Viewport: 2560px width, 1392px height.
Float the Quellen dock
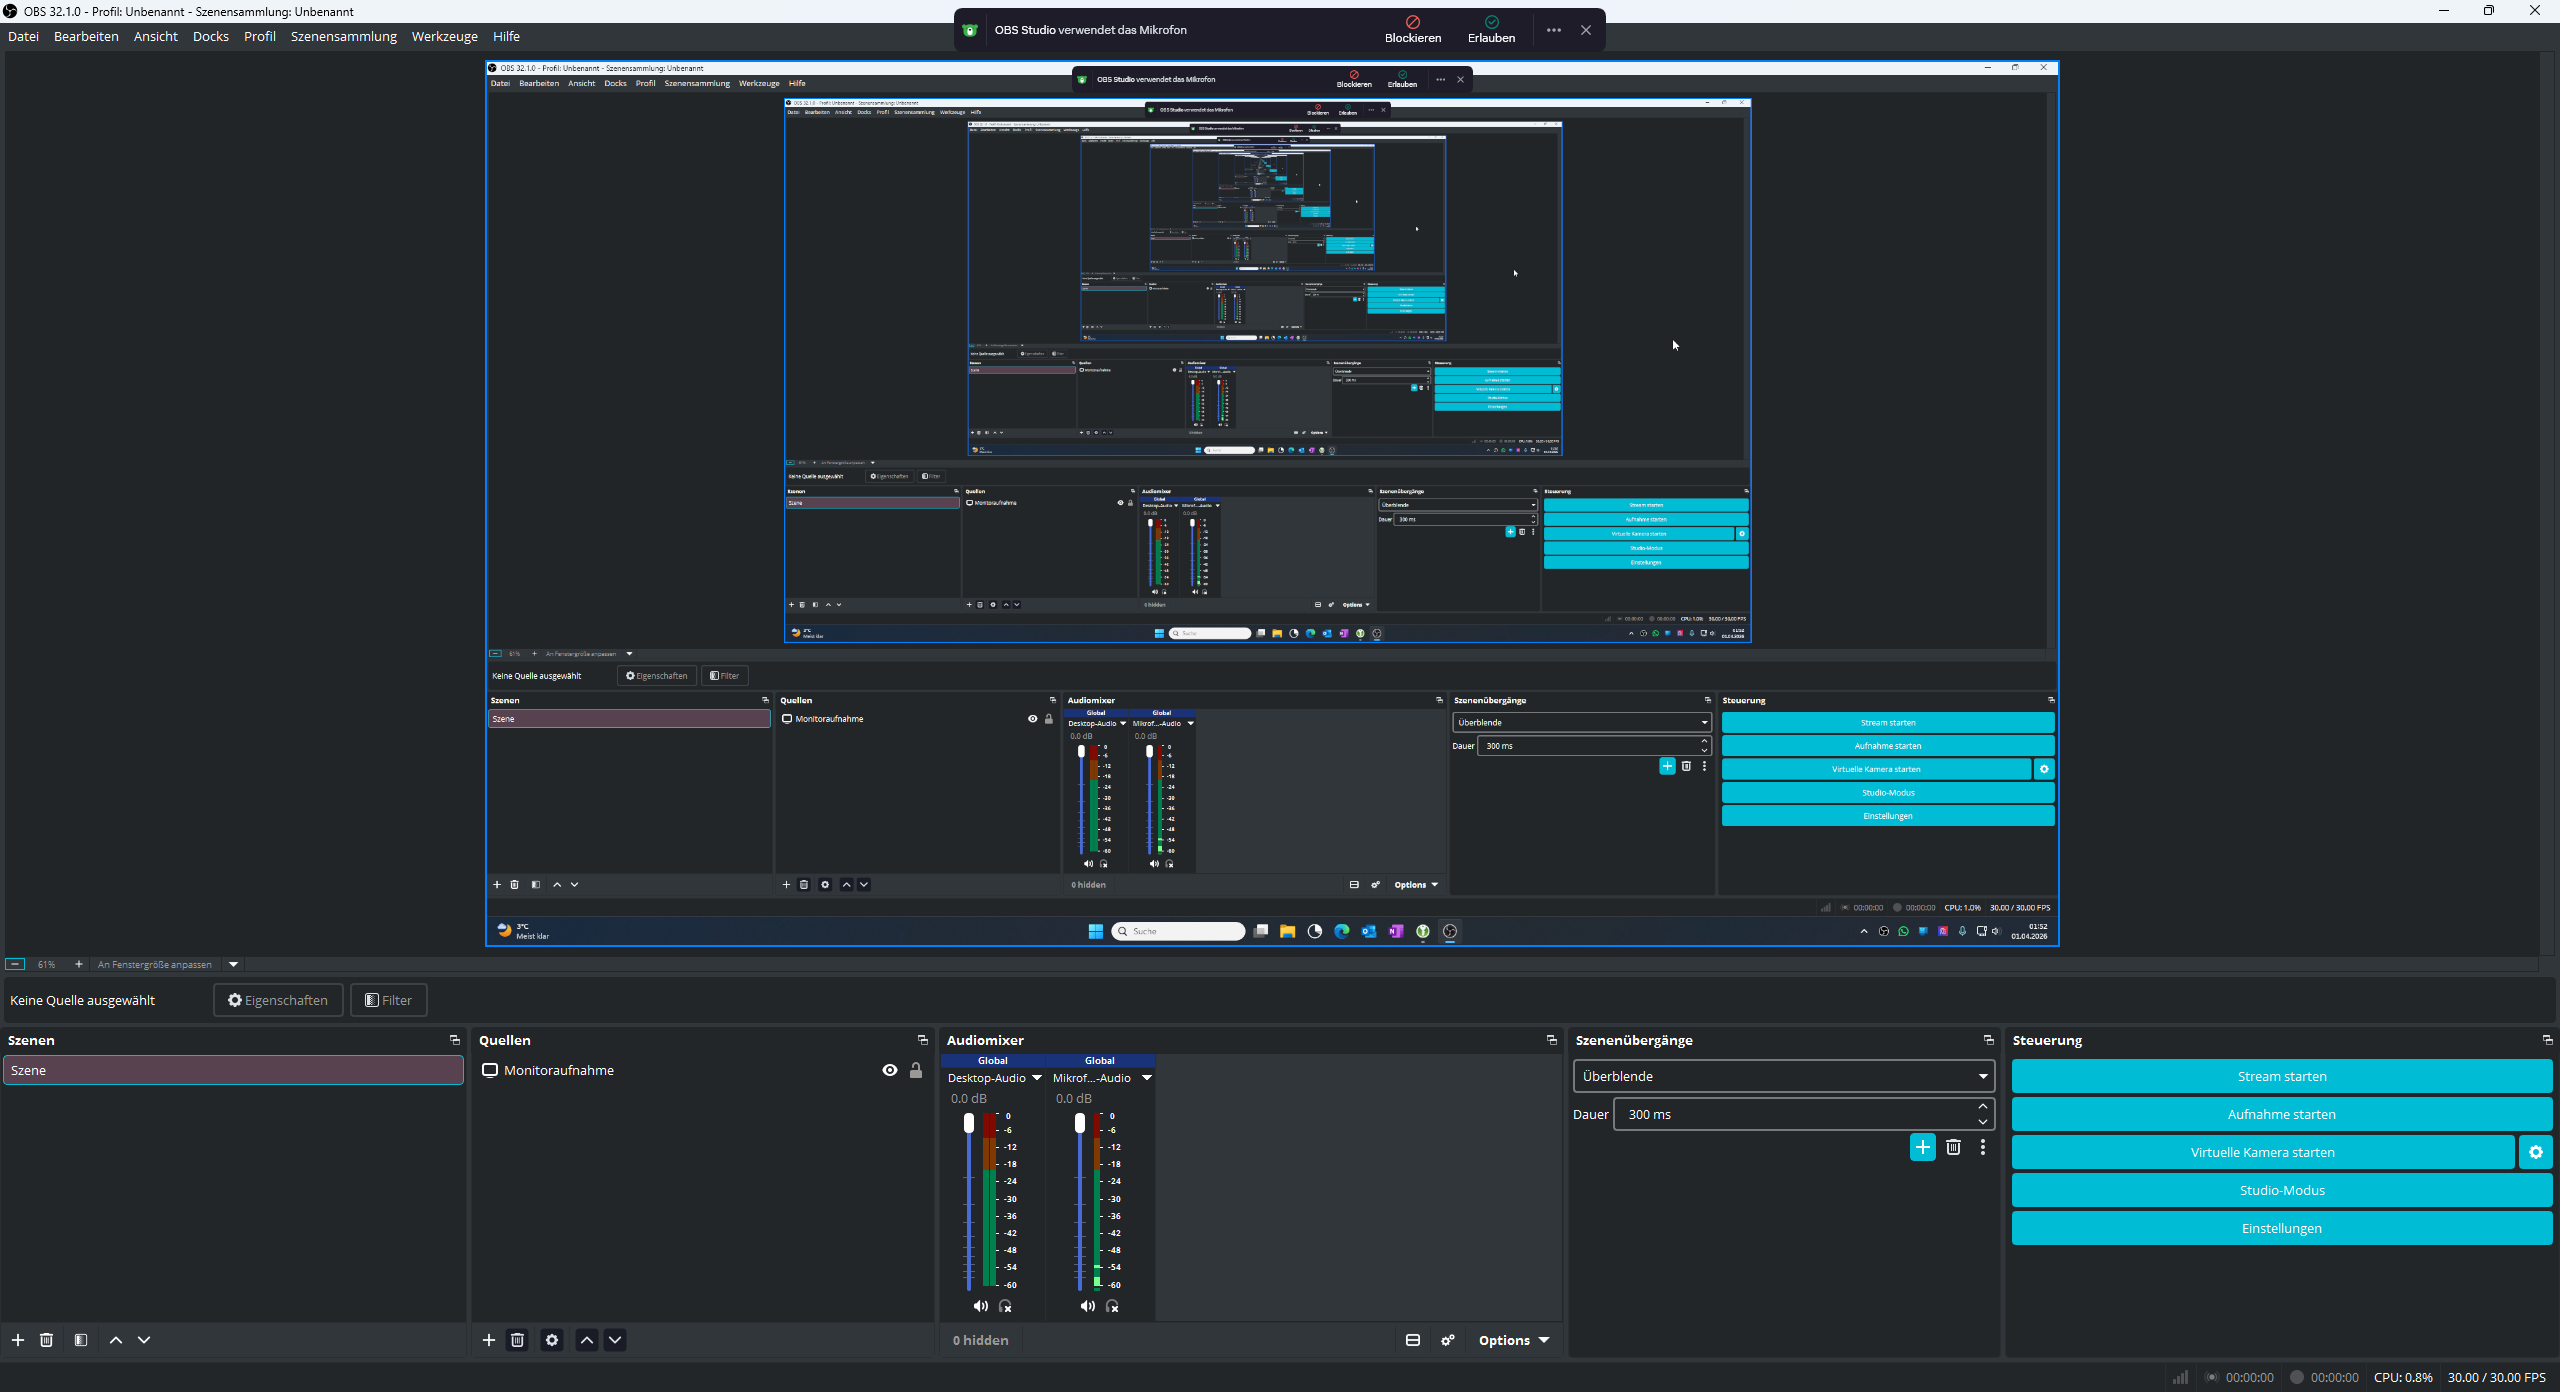coord(923,1040)
